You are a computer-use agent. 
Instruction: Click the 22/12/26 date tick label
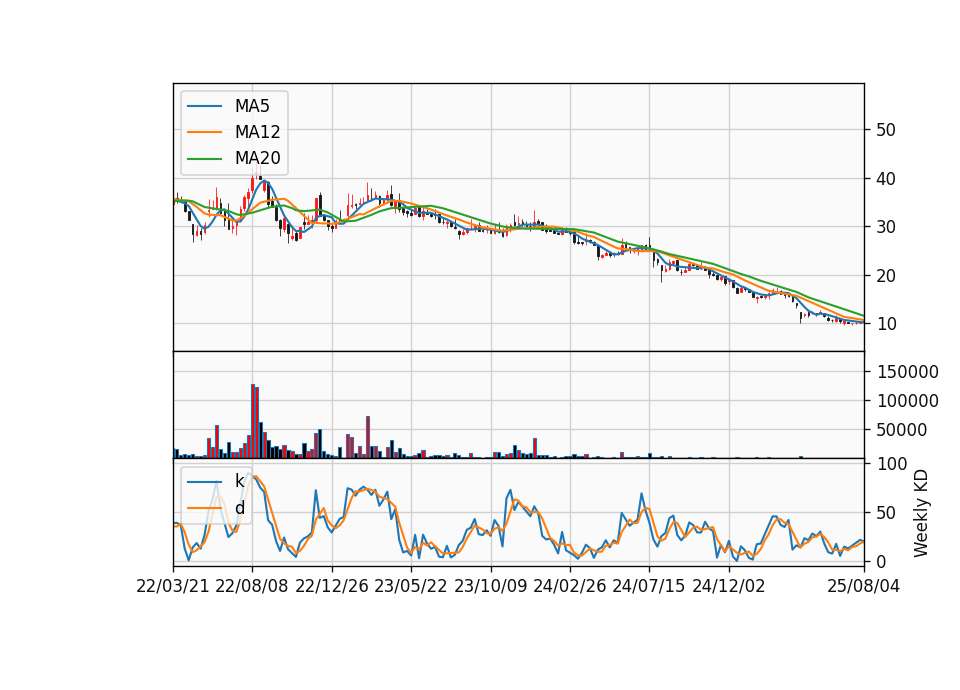[x=332, y=586]
